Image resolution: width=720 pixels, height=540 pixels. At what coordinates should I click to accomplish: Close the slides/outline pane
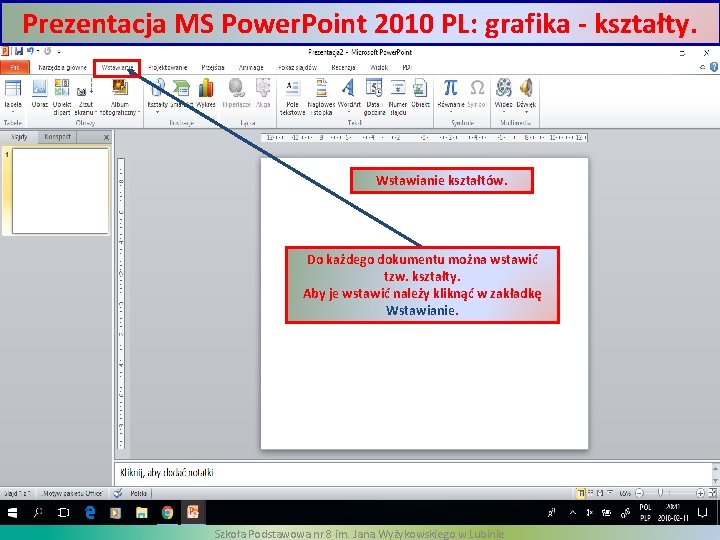(107, 137)
